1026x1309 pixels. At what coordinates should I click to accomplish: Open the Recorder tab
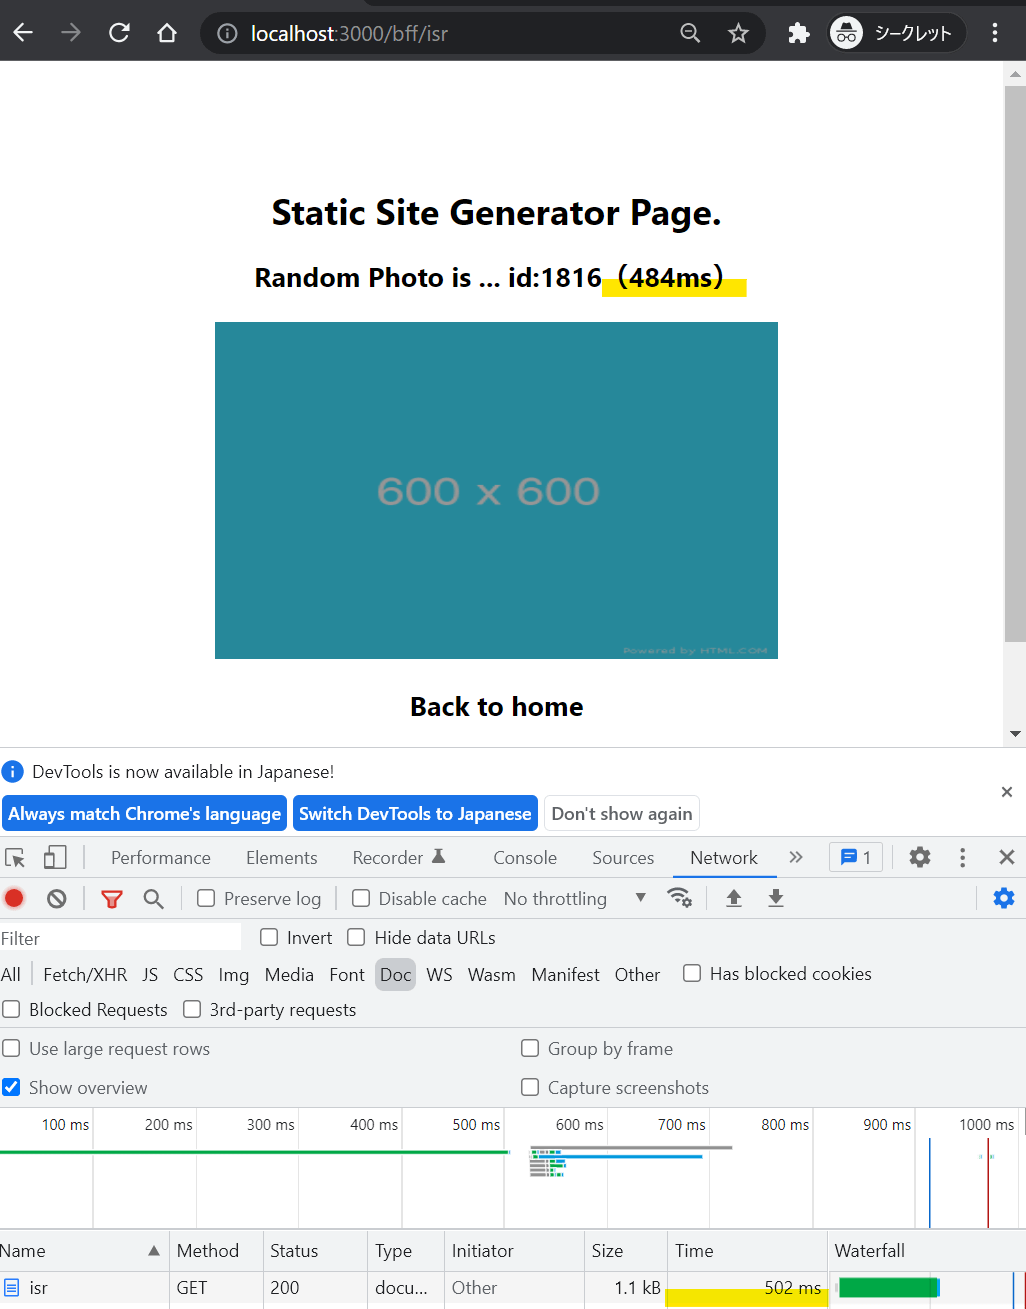pos(399,858)
